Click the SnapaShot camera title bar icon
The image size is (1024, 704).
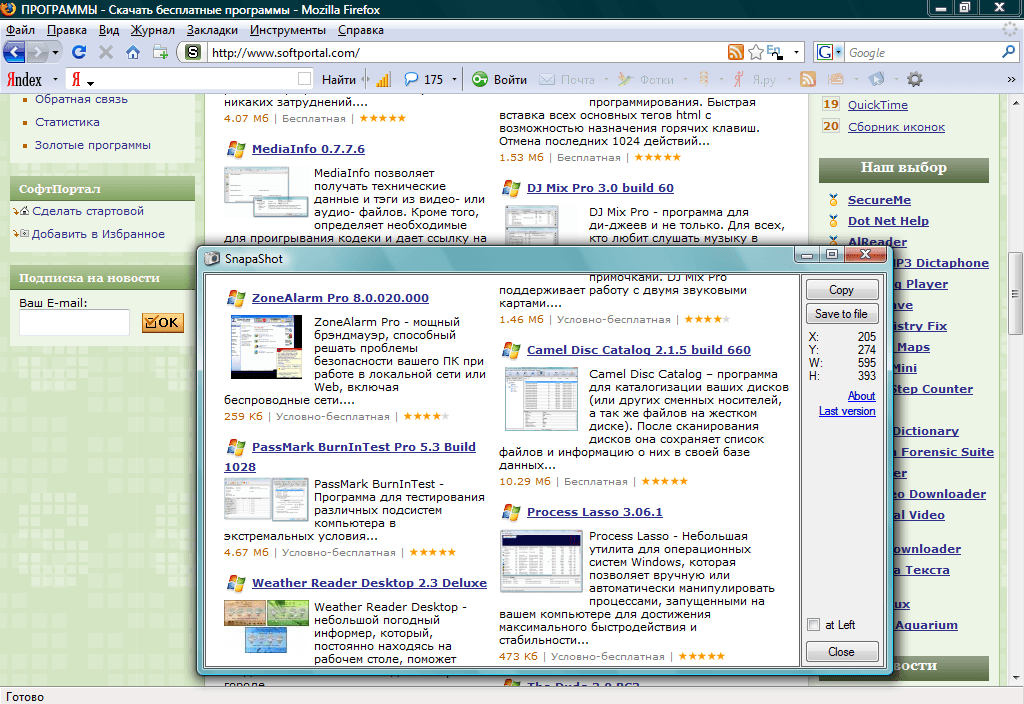(x=212, y=259)
